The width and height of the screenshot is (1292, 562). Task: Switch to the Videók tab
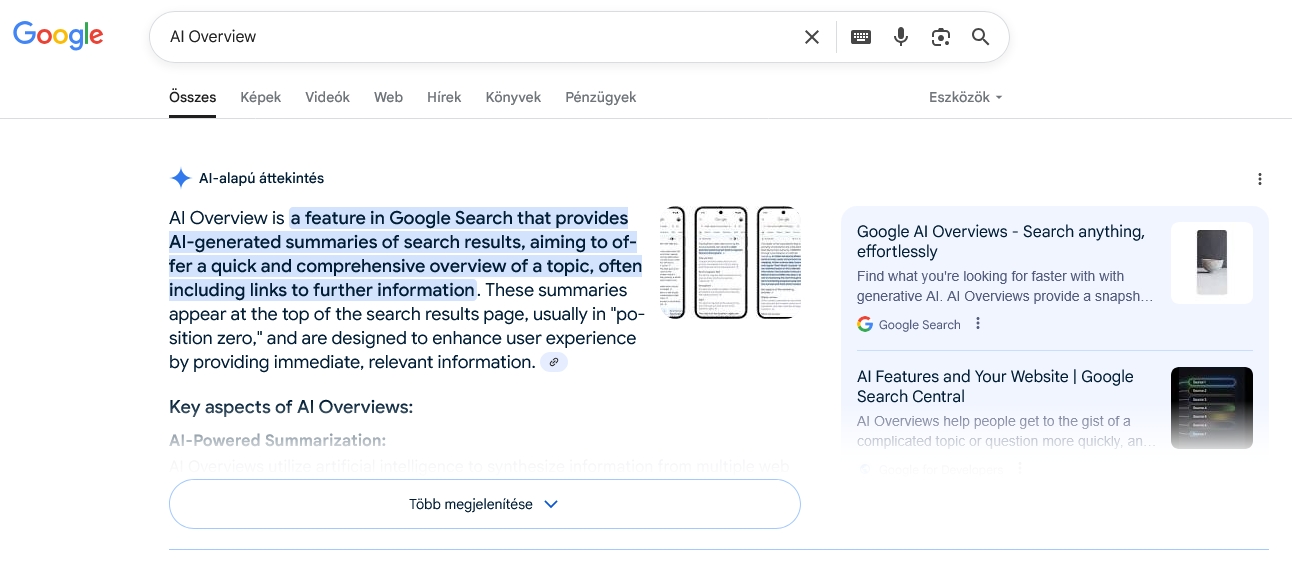tap(327, 97)
